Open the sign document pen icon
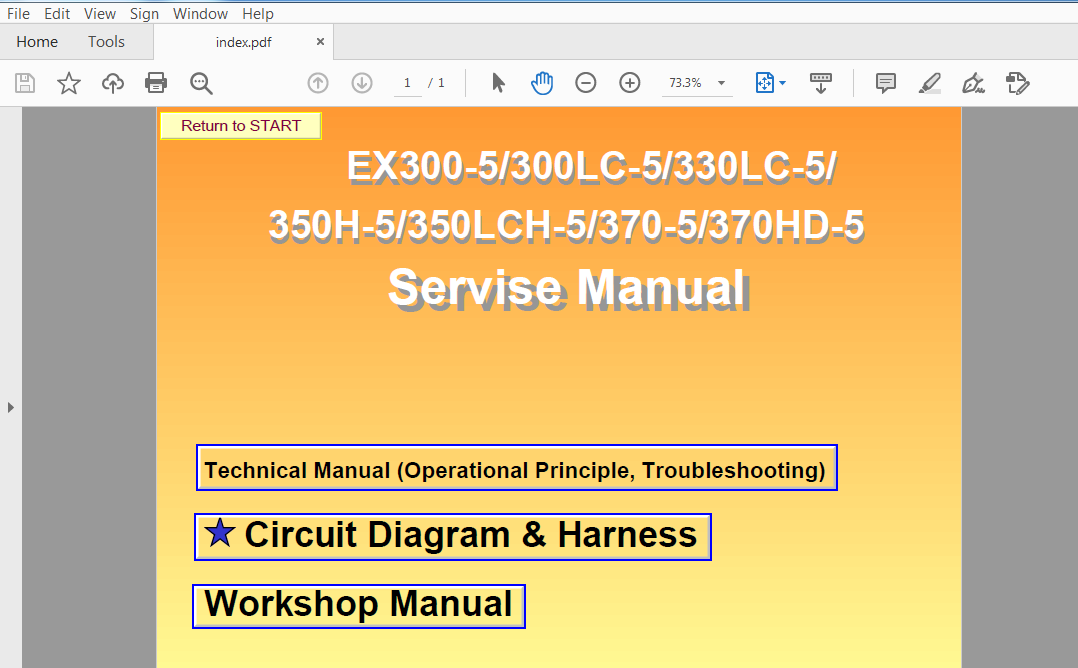 974,83
